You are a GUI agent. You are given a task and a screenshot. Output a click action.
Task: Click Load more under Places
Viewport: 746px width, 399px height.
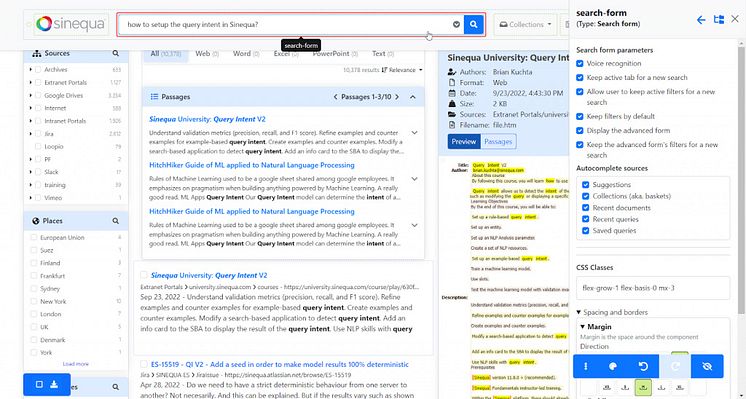click(x=76, y=364)
